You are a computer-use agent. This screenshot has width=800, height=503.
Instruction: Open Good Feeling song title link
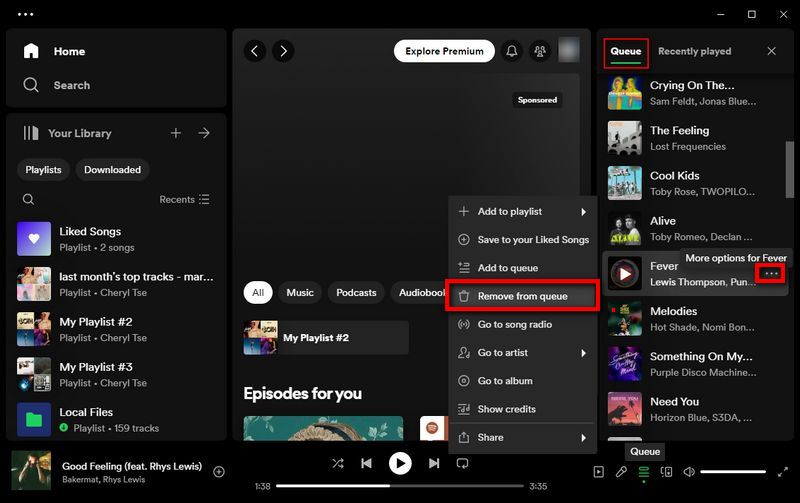[132, 466]
